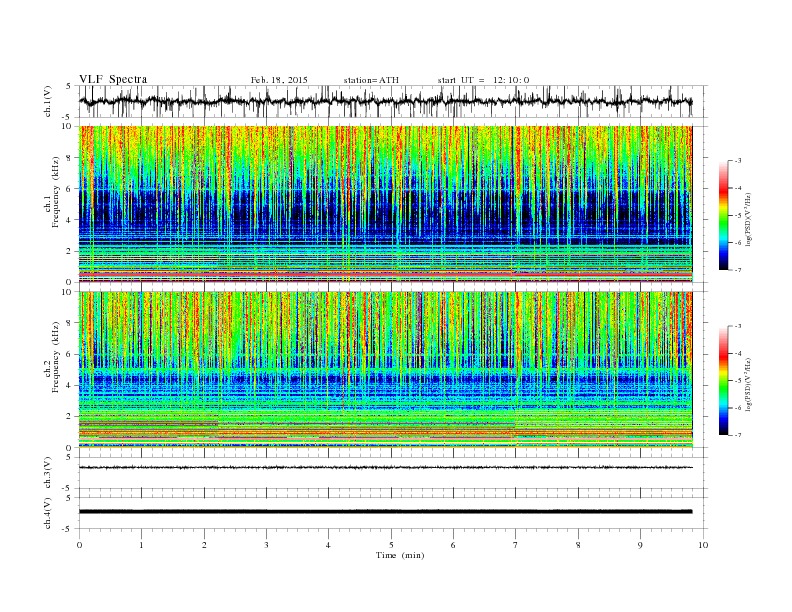Viewport: 792px width, 612px height.
Task: Click the "-3" tick on ch.1 colorbar
Action: click(x=737, y=161)
